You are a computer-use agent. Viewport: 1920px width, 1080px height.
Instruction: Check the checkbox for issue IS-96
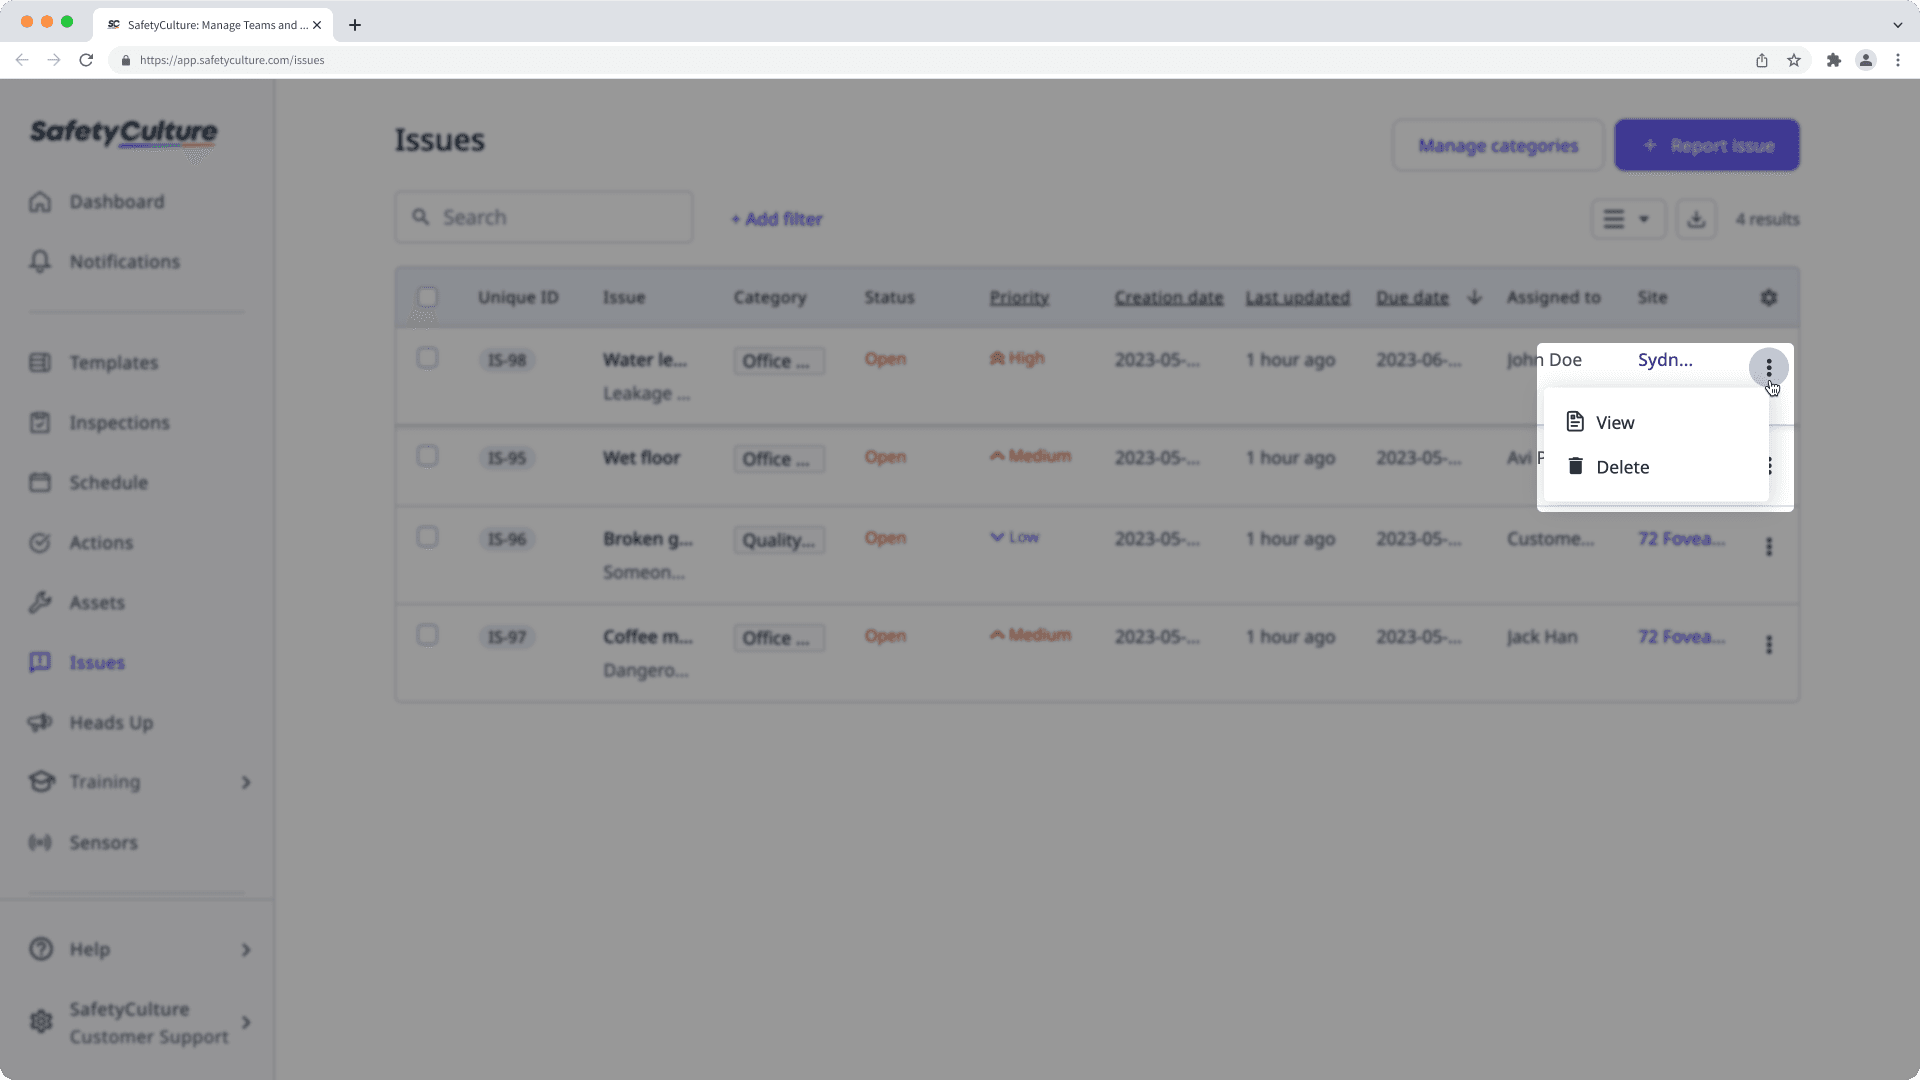427,537
